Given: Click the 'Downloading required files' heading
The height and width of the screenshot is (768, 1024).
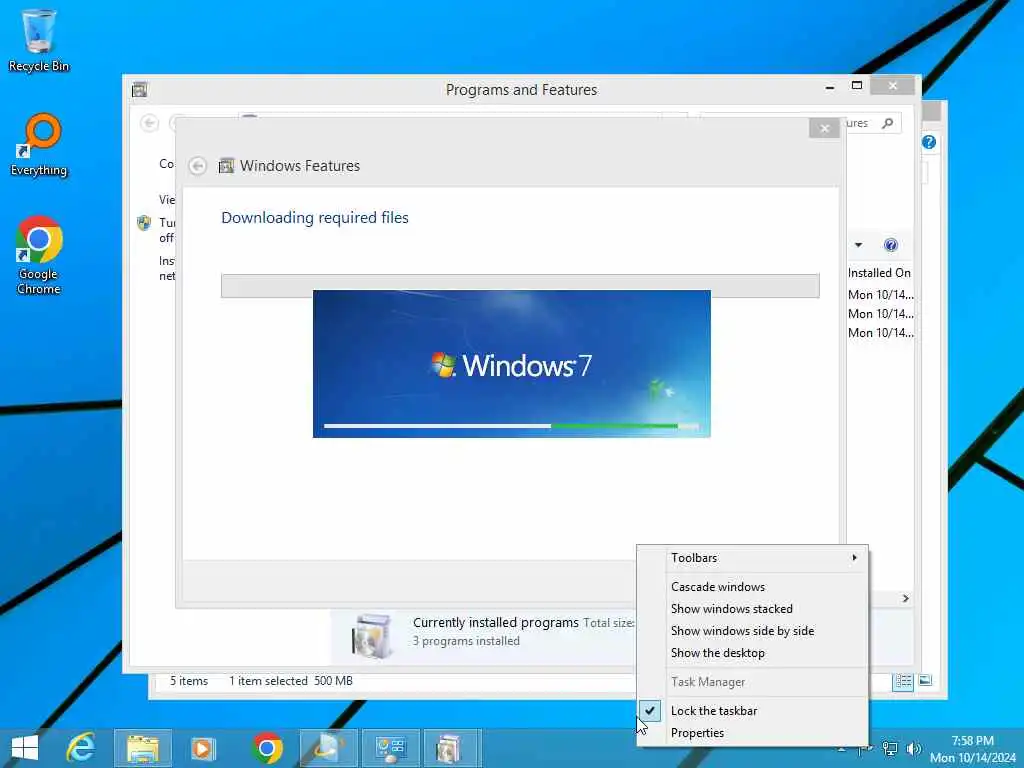Looking at the screenshot, I should point(315,217).
